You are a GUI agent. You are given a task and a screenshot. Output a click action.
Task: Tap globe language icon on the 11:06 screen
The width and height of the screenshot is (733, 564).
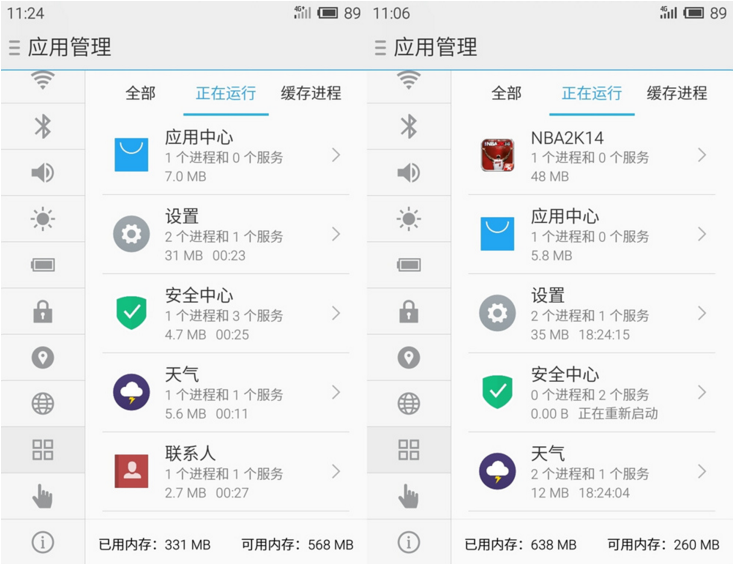(x=408, y=403)
